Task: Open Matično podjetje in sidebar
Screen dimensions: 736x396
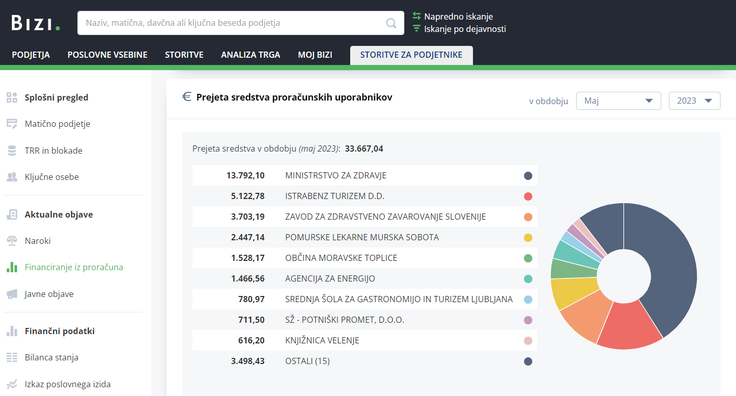Action: coord(57,124)
